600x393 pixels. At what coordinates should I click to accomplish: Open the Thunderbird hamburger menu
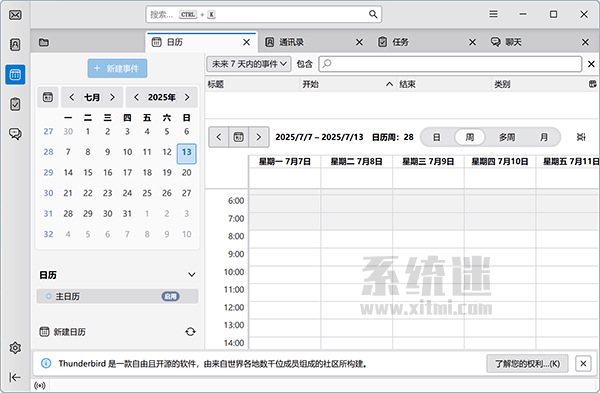click(x=494, y=14)
